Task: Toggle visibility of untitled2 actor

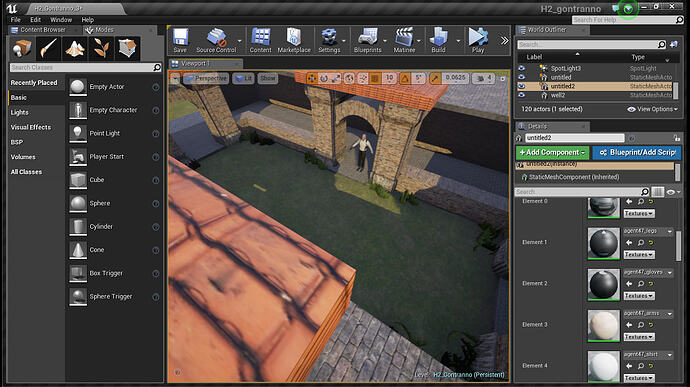Action: [521, 86]
